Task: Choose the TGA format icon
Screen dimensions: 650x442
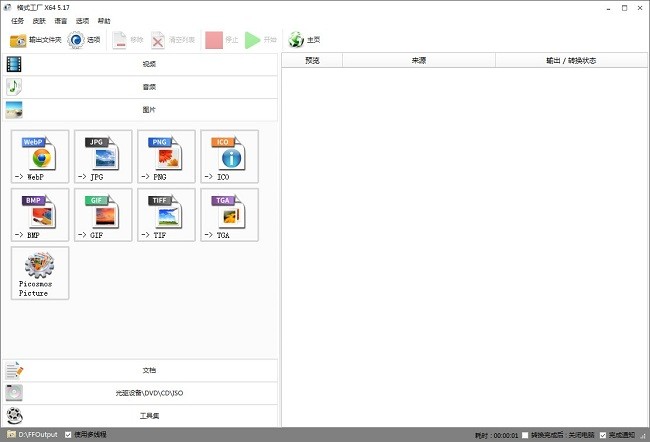Action: coord(229,214)
